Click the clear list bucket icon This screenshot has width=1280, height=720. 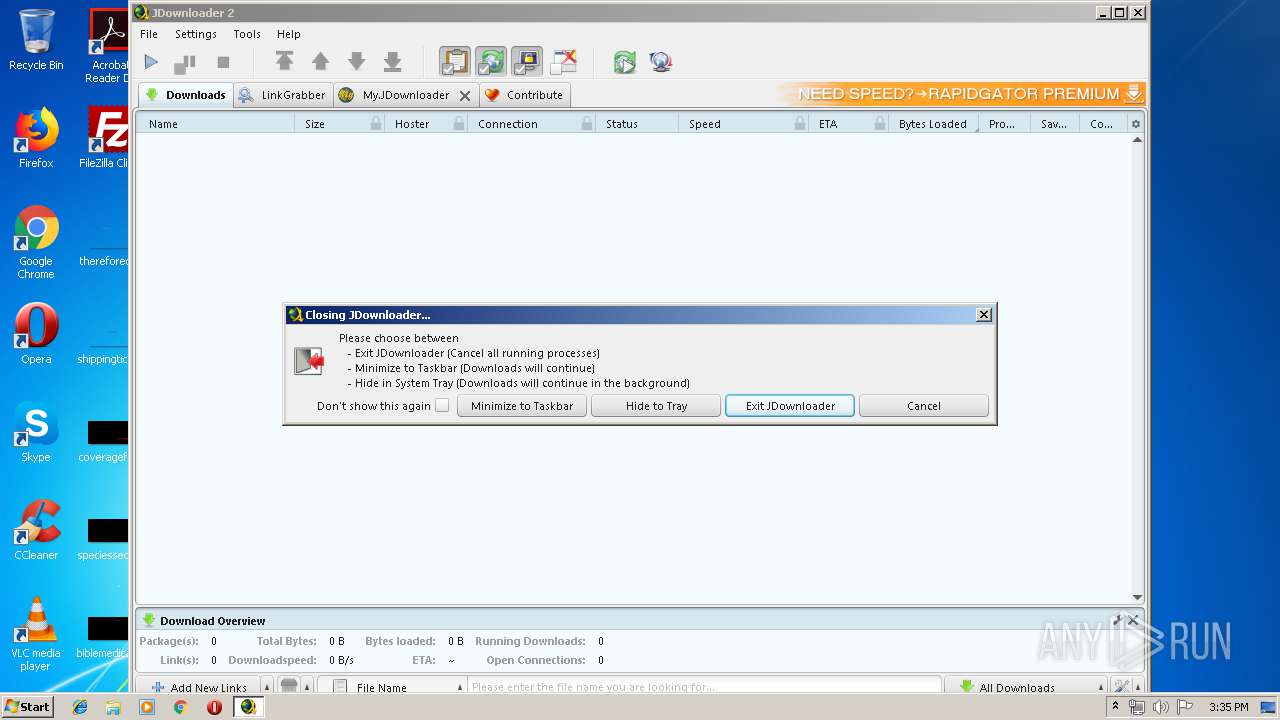click(x=289, y=687)
